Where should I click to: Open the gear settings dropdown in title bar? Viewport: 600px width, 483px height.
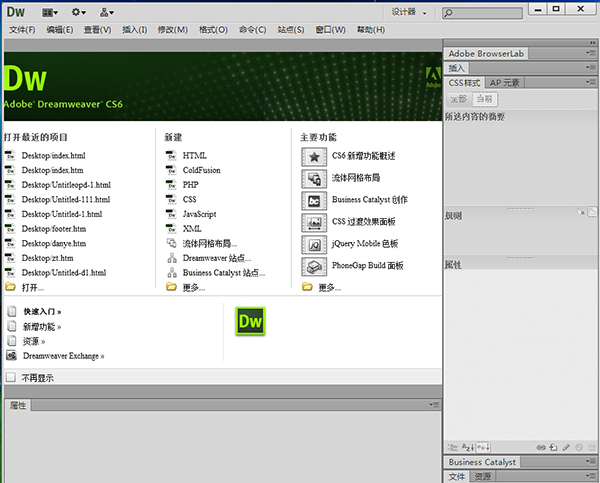tap(78, 12)
